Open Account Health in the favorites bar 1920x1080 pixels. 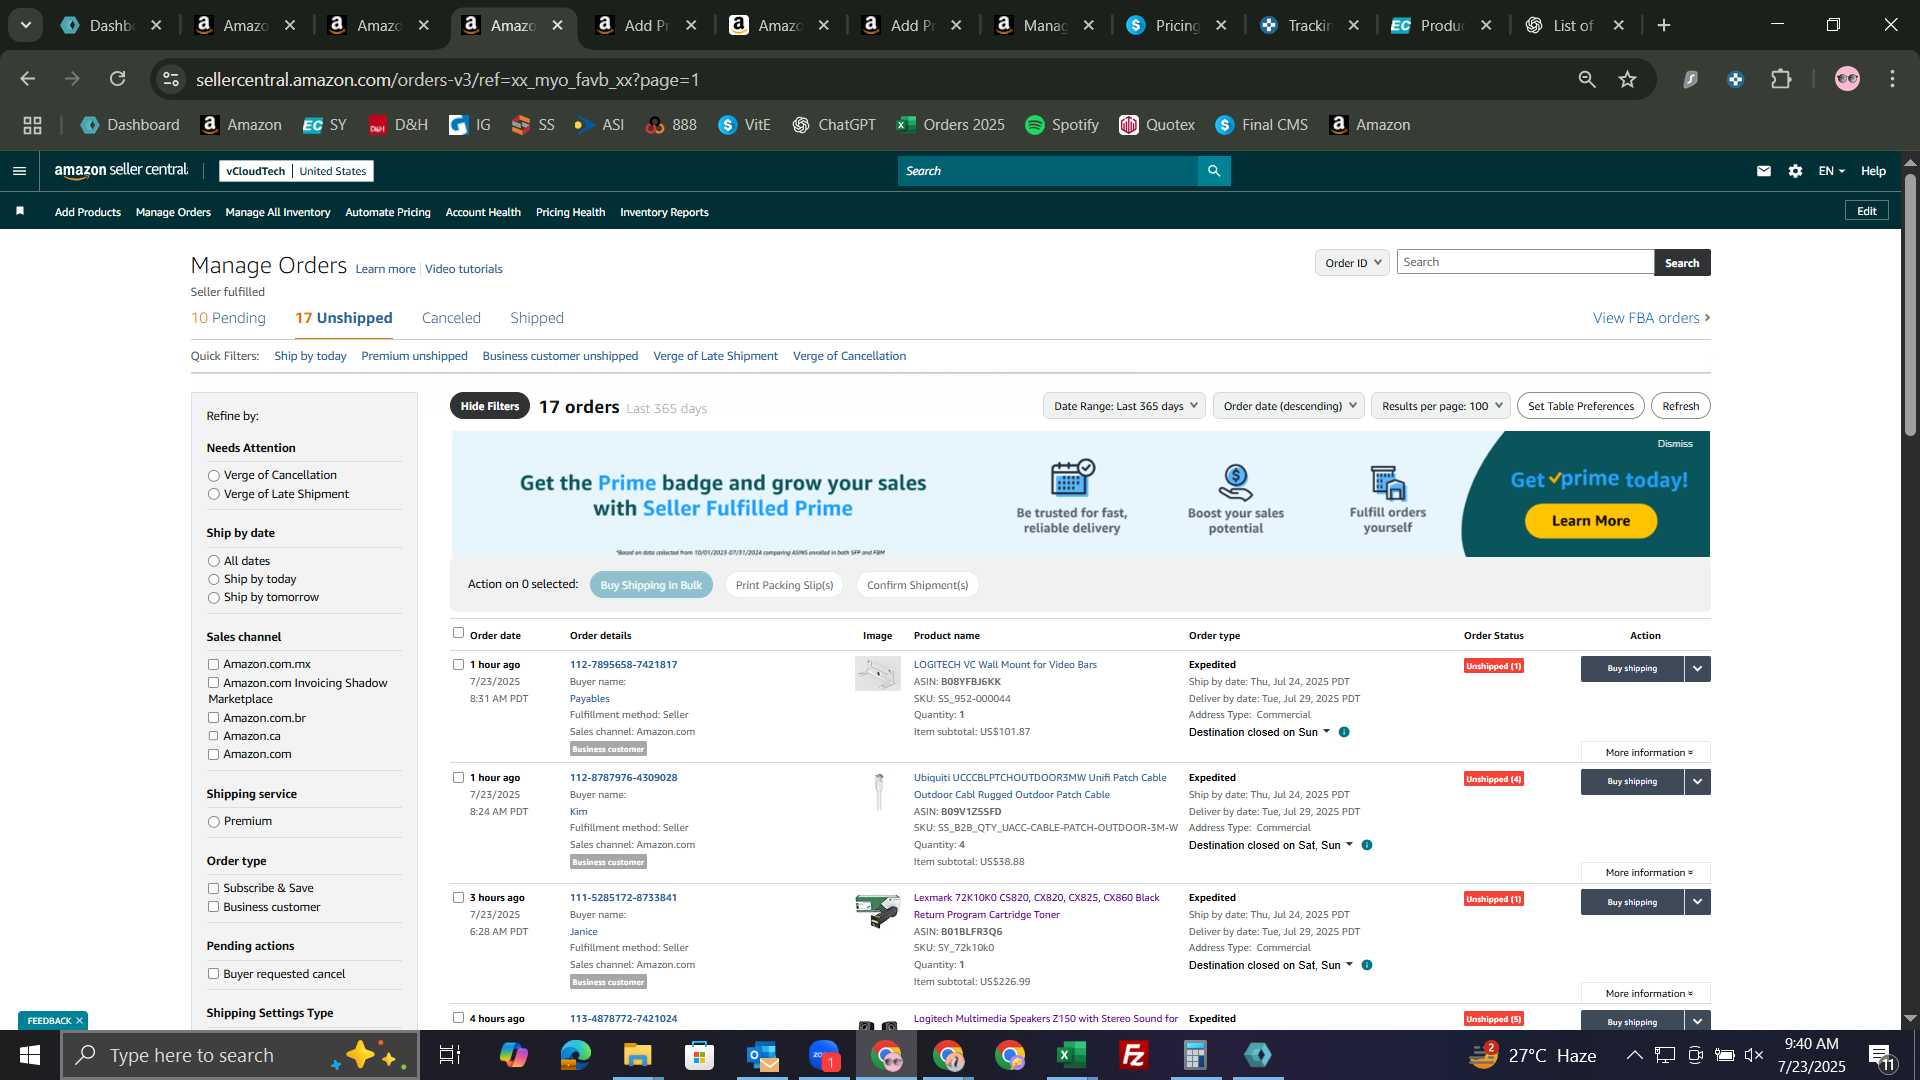click(x=483, y=212)
